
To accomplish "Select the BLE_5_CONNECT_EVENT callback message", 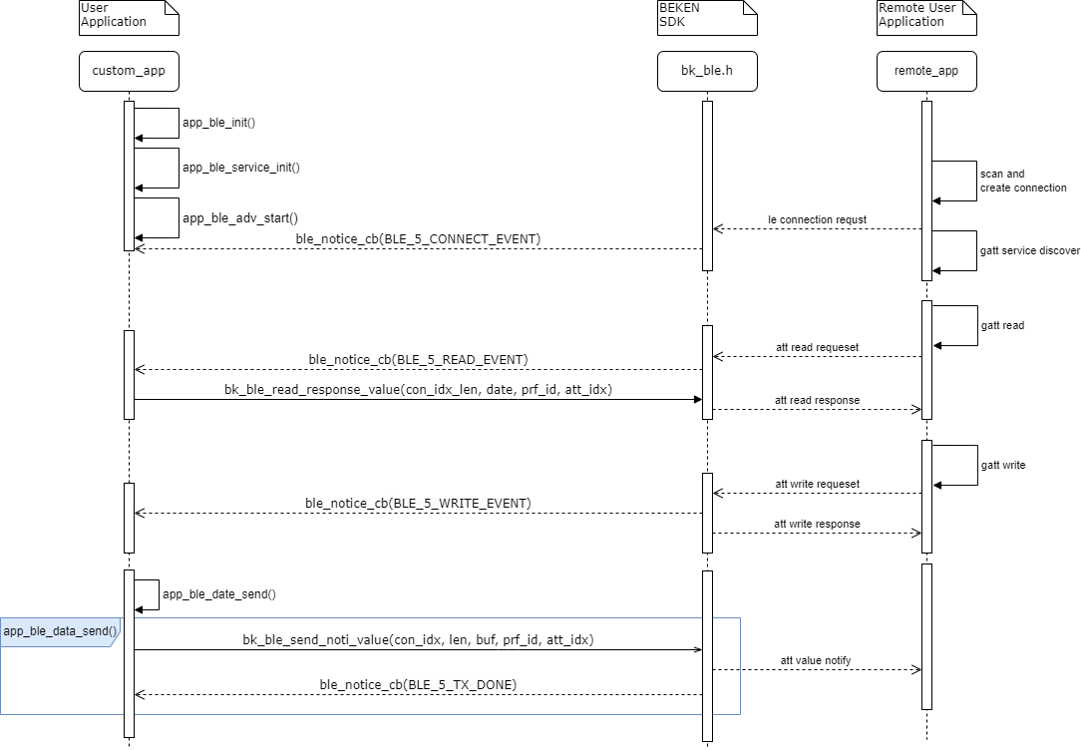I will tap(418, 239).
